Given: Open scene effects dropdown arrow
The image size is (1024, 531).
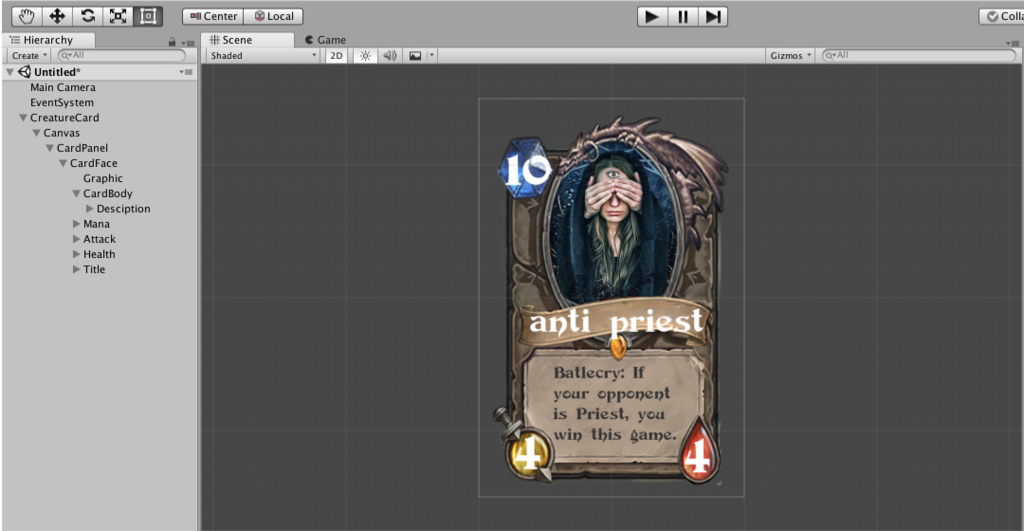Looking at the screenshot, I should coord(431,56).
